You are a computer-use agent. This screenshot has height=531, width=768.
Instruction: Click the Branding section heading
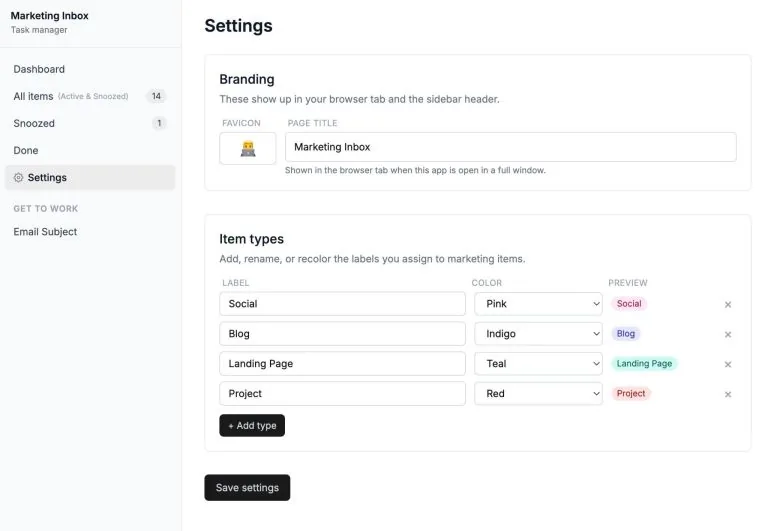point(247,79)
